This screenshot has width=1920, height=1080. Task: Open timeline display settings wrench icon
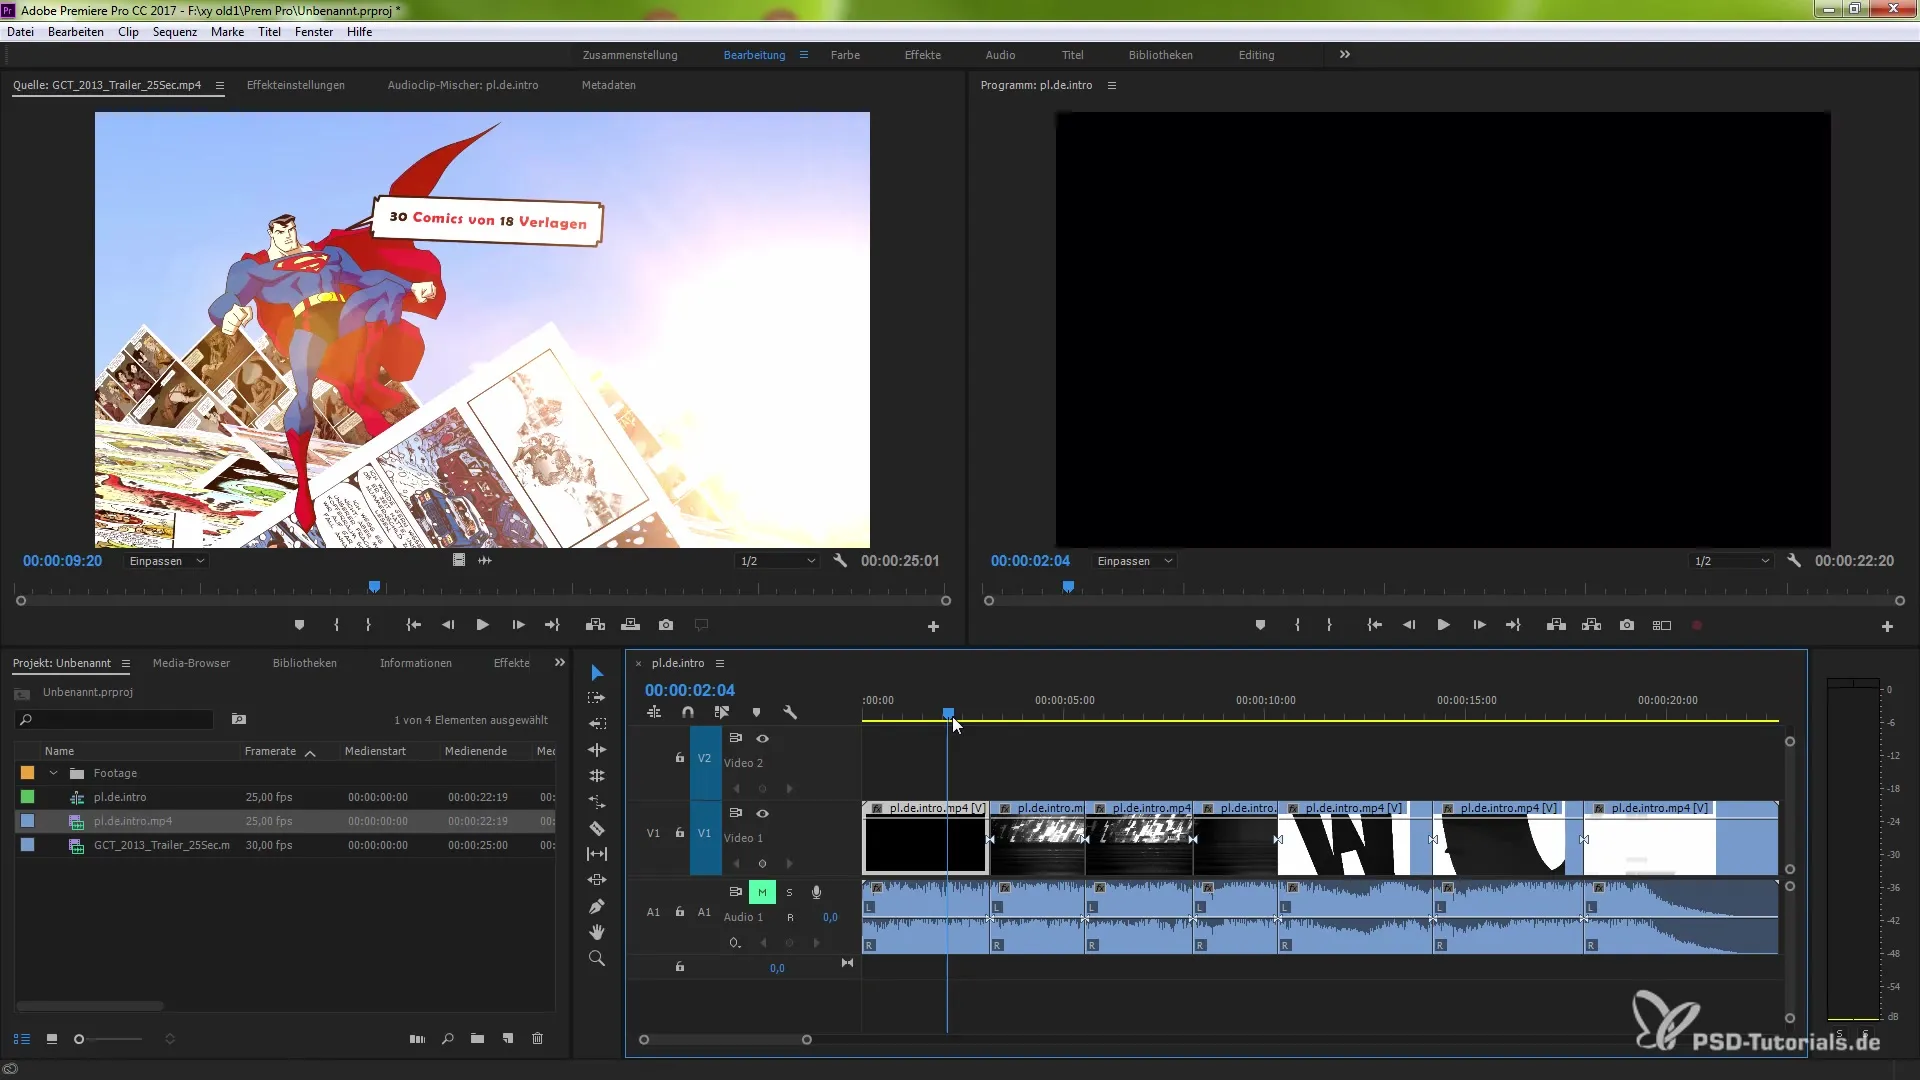pyautogui.click(x=790, y=712)
